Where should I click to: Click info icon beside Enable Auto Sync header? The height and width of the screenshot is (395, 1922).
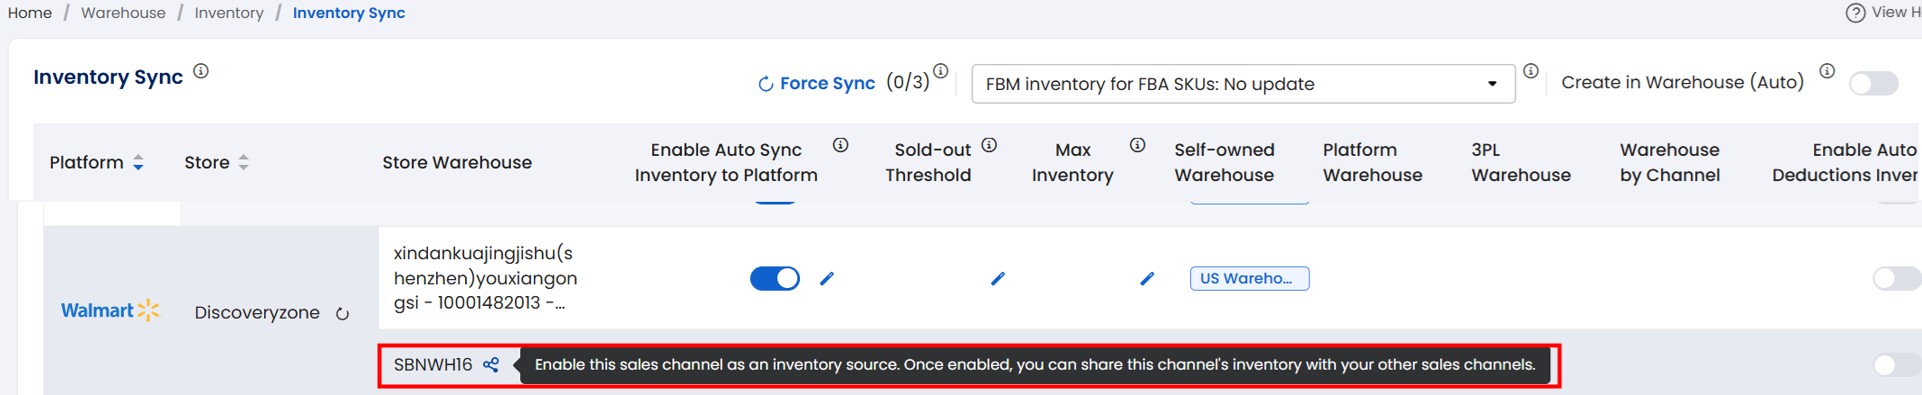tap(841, 145)
